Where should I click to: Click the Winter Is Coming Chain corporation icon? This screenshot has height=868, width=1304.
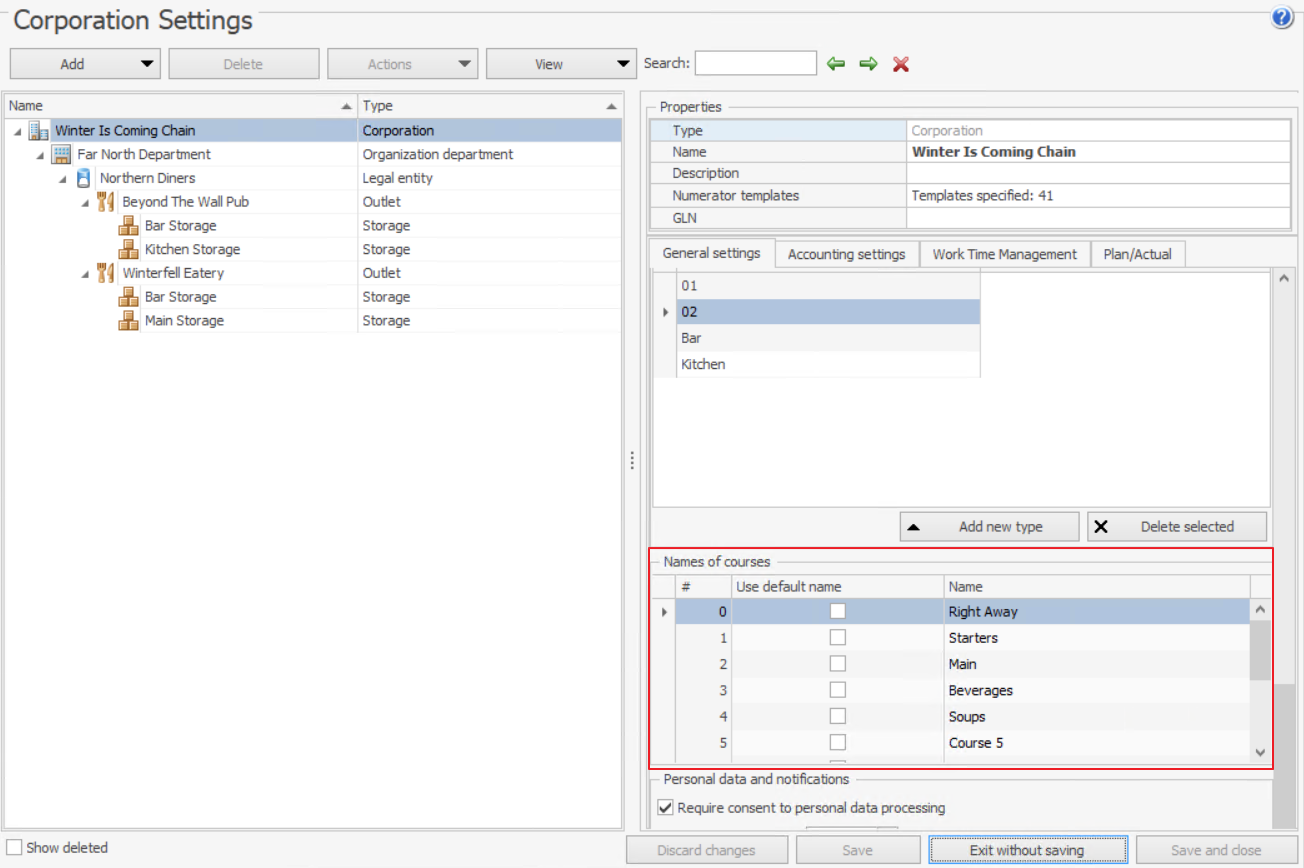pyautogui.click(x=39, y=131)
